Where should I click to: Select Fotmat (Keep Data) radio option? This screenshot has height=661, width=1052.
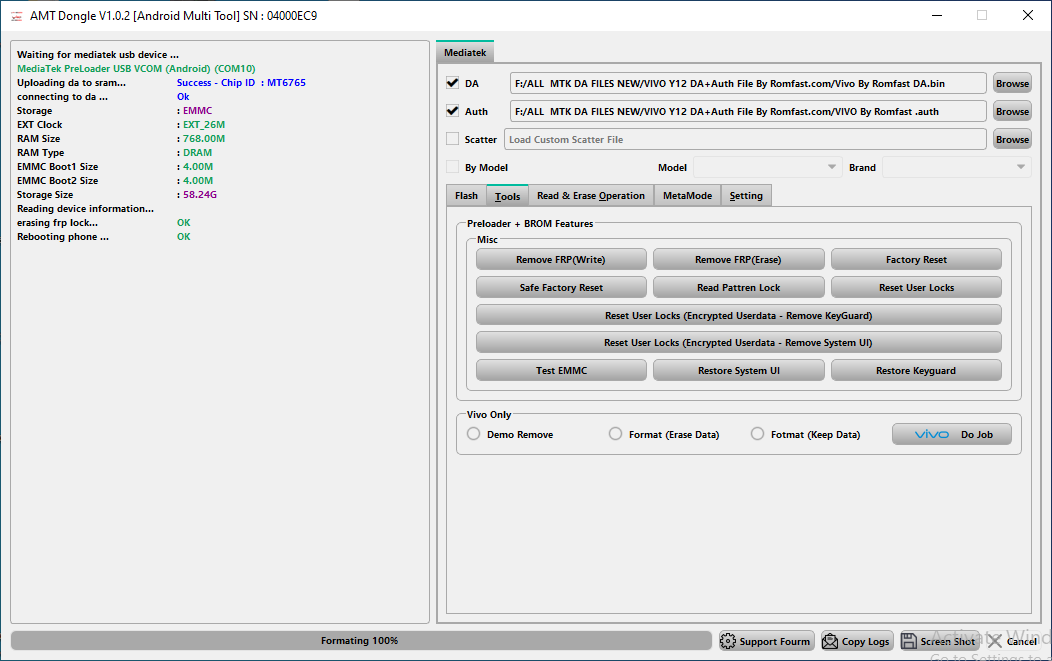(x=757, y=434)
